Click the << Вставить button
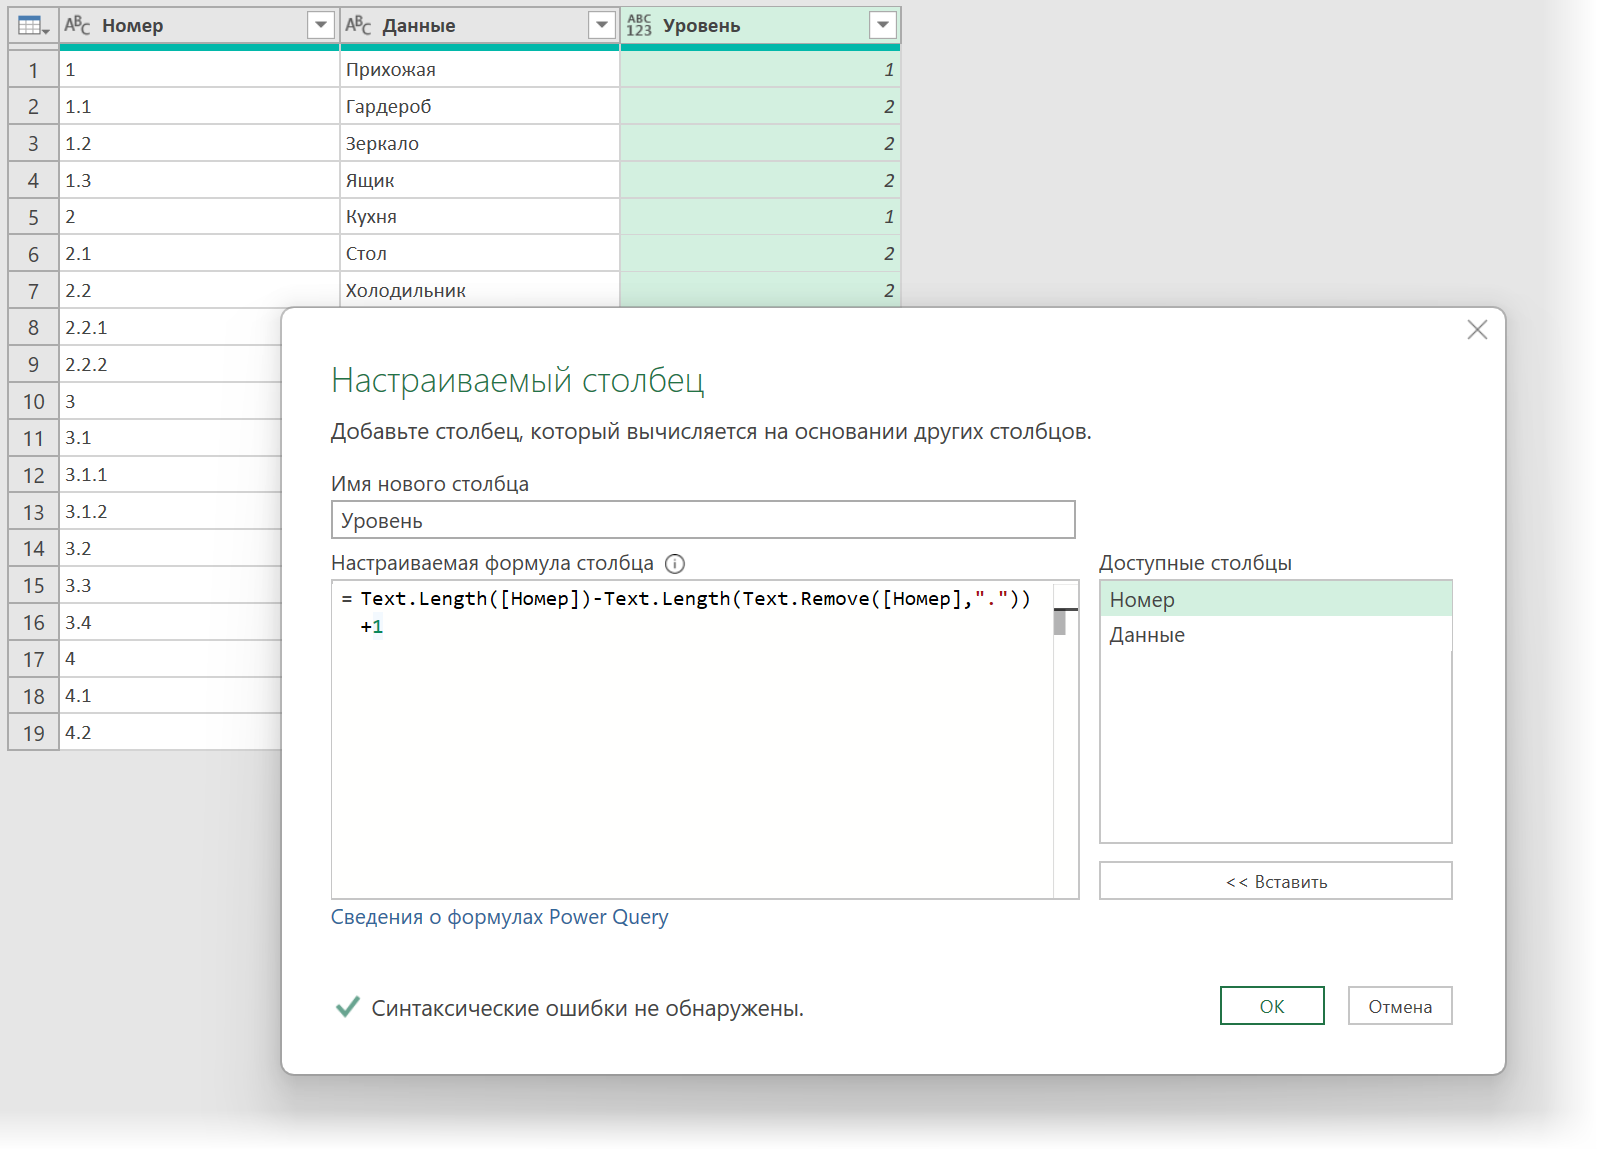This screenshot has width=1597, height=1150. 1276,881
